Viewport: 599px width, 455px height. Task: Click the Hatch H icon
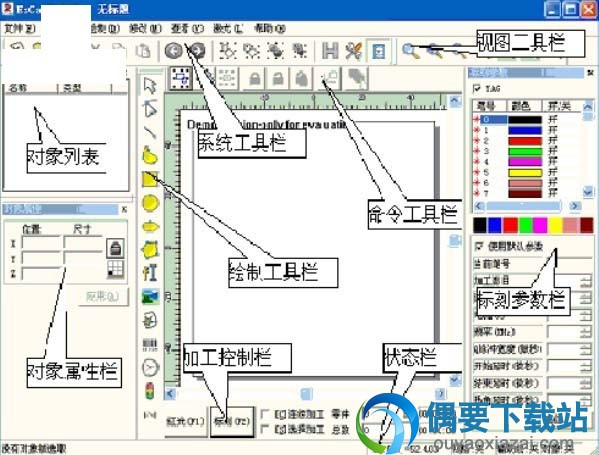[x=330, y=51]
